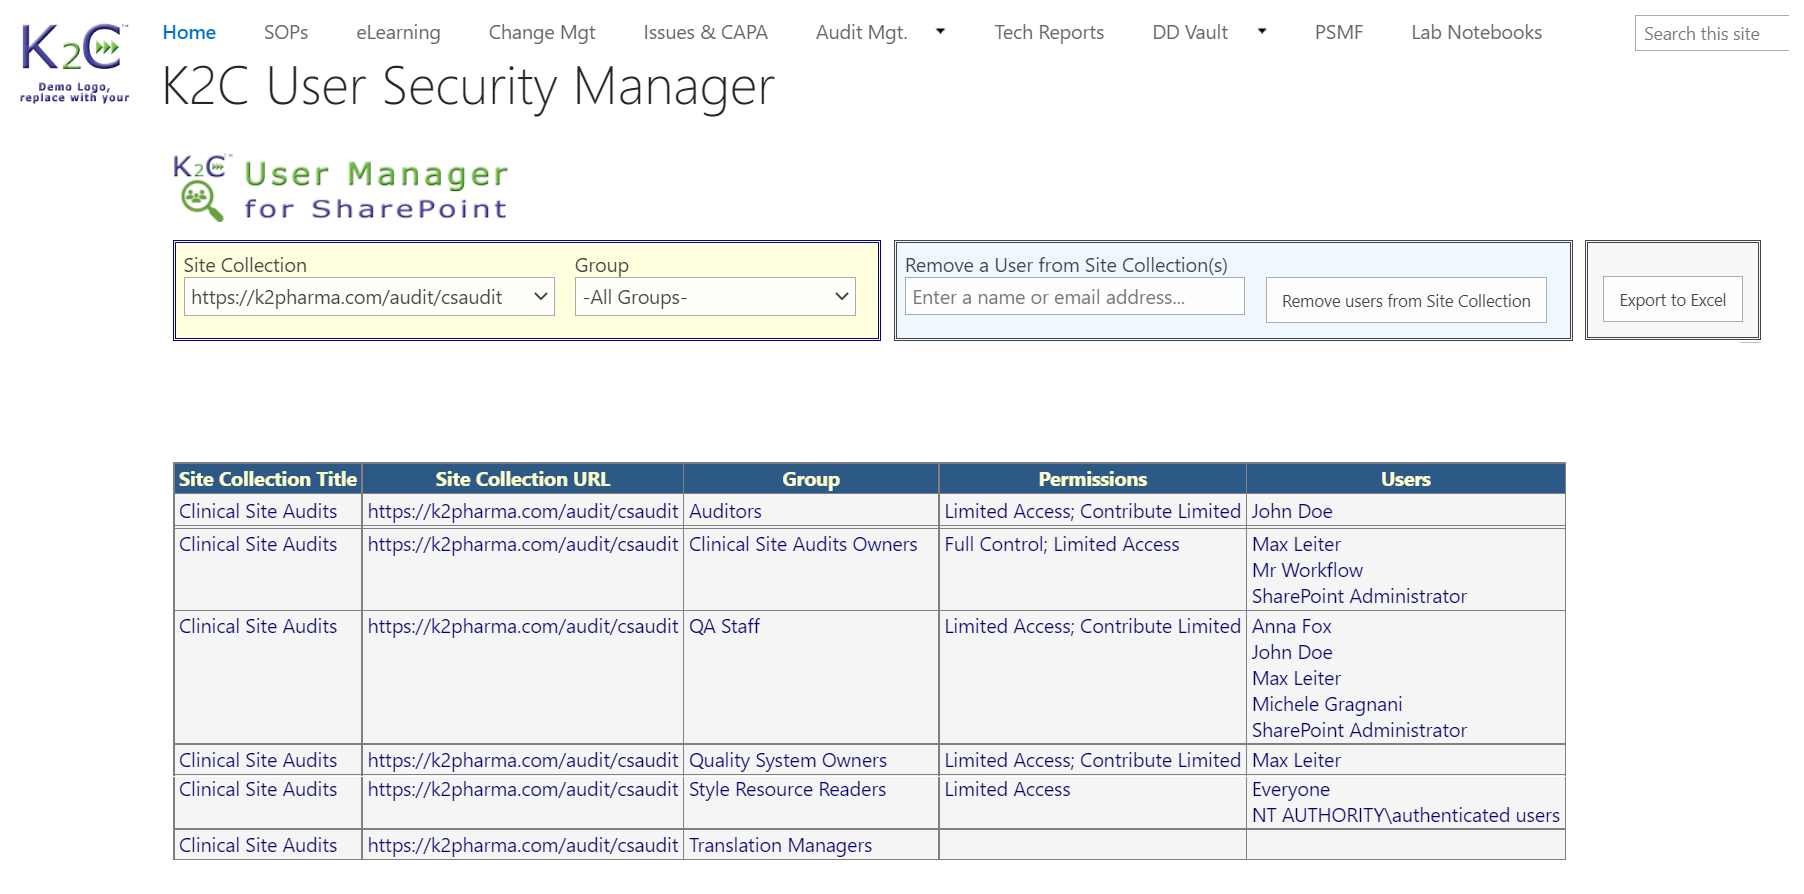1804x894 pixels.
Task: Focus the name or email address field
Action: [x=1075, y=297]
